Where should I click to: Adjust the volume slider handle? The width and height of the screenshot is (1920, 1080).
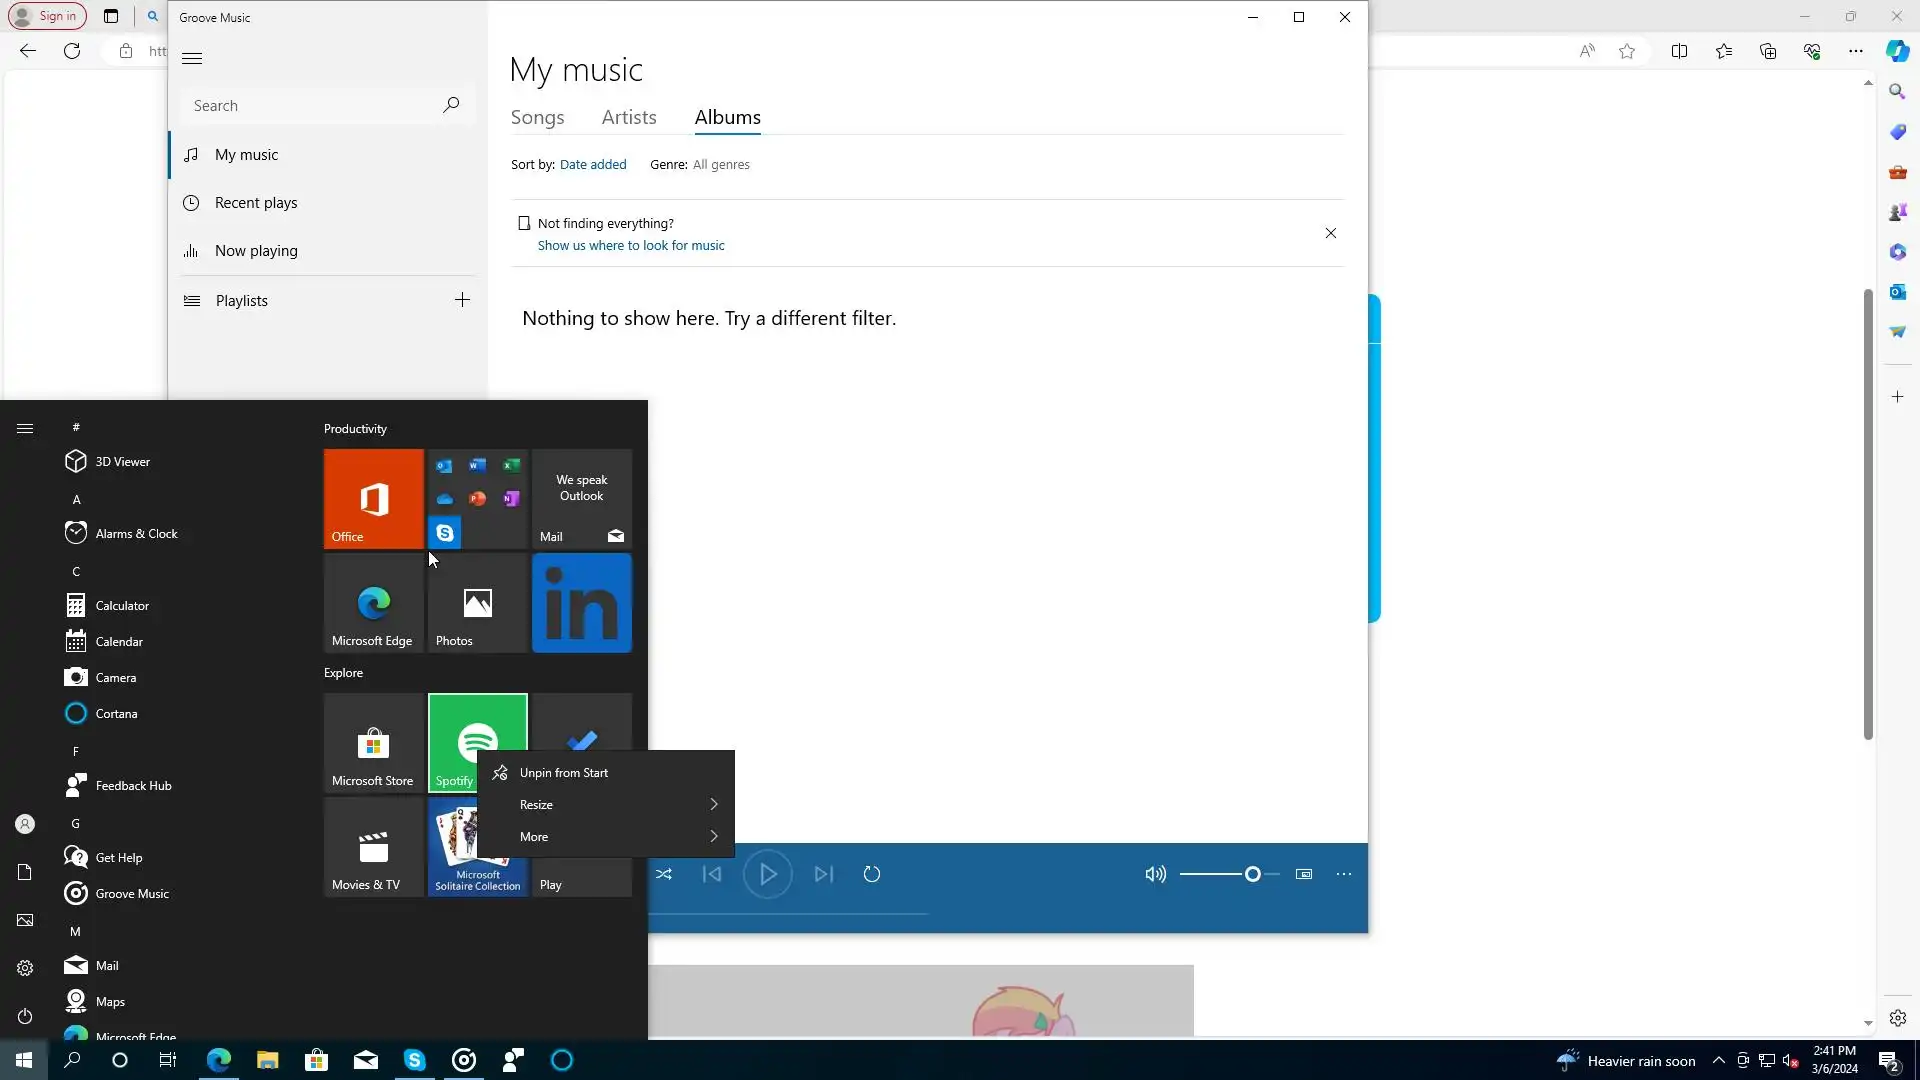(1252, 874)
